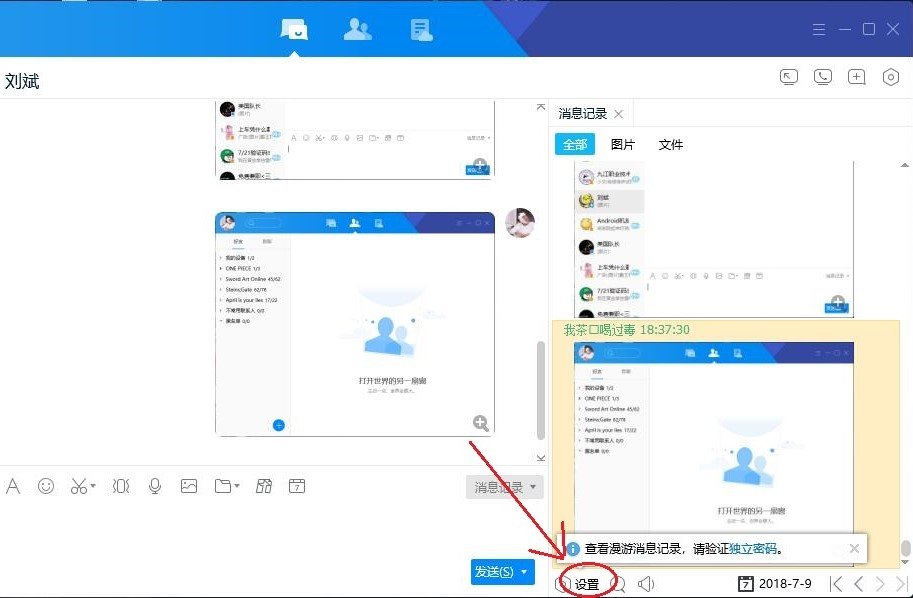This screenshot has width=913, height=598.
Task: Send an image using the picture icon
Action: 190,486
